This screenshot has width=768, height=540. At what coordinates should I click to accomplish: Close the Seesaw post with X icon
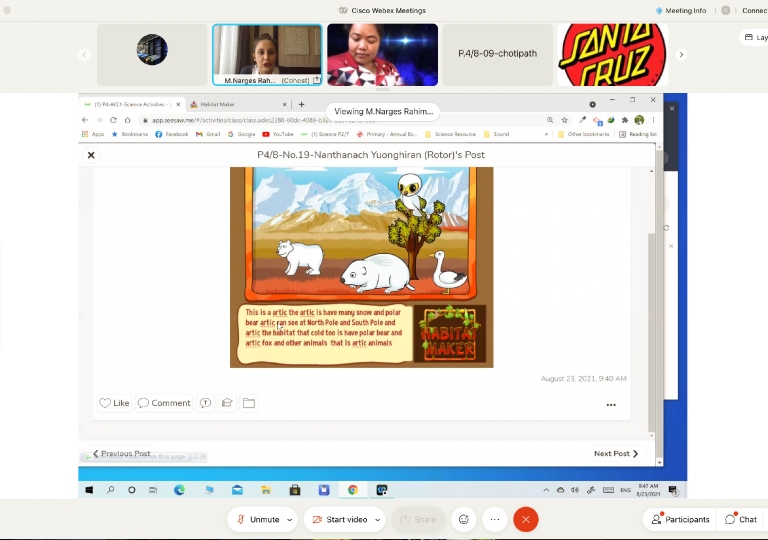click(91, 155)
